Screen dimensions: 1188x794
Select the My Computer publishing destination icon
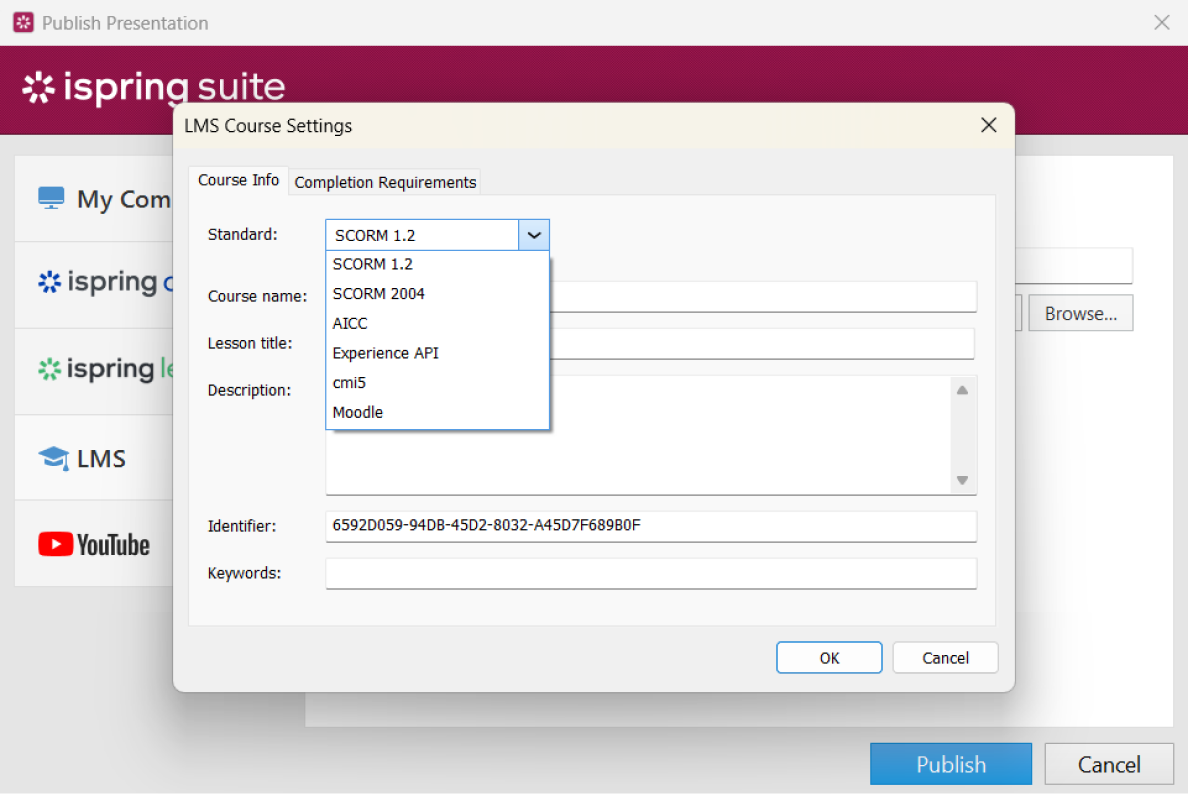point(51,198)
